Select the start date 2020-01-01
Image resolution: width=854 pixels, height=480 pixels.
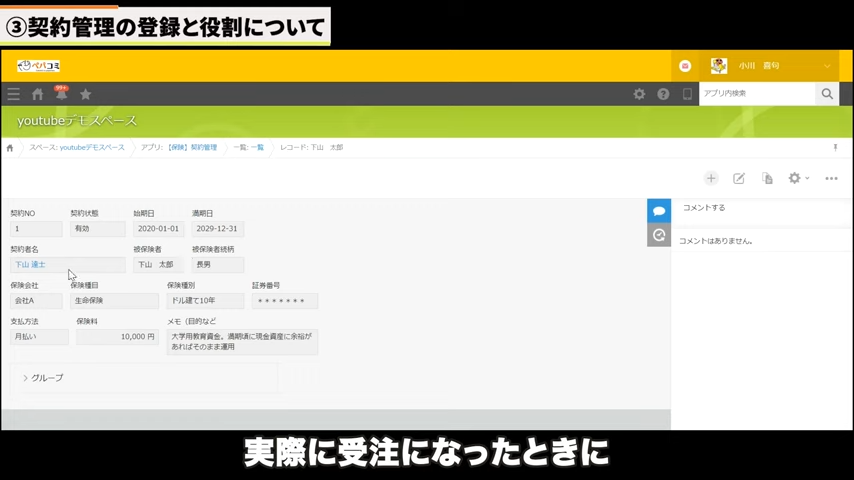(x=158, y=229)
